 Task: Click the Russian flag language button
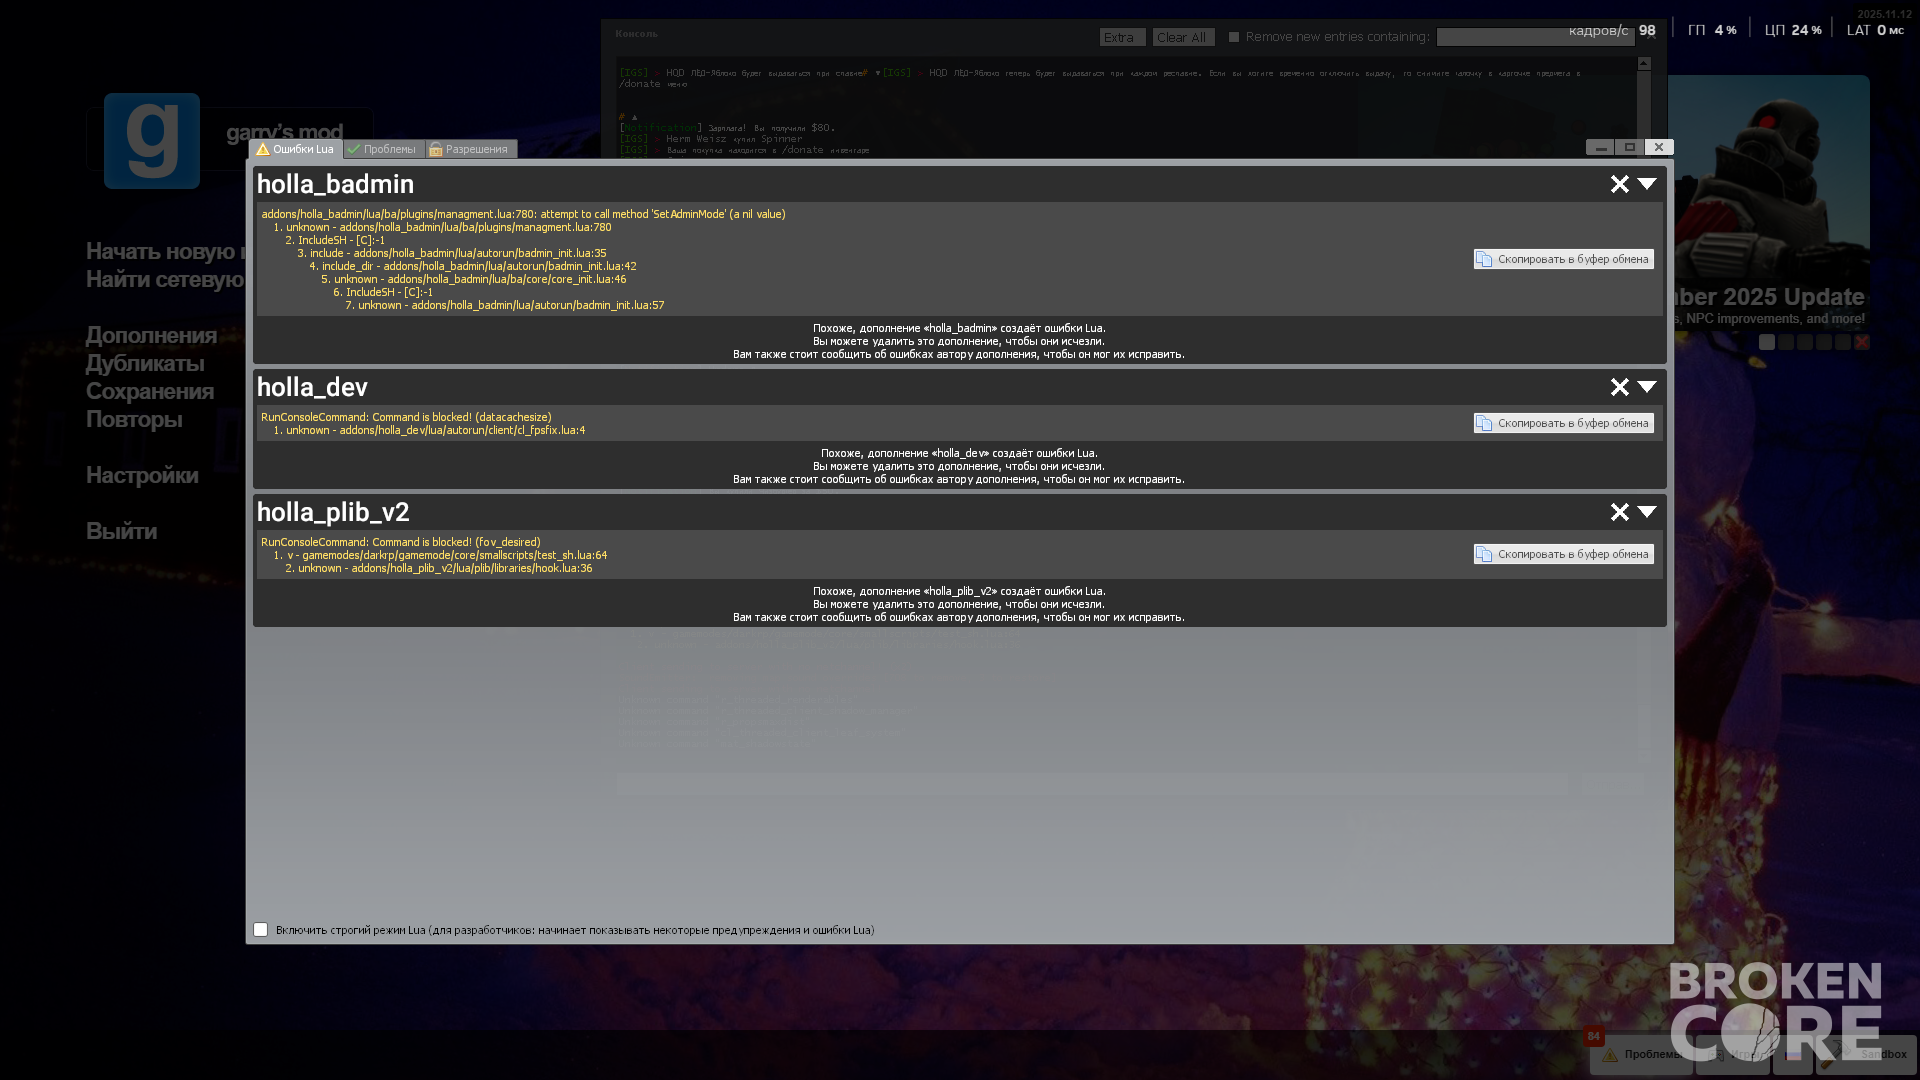click(x=1792, y=1054)
